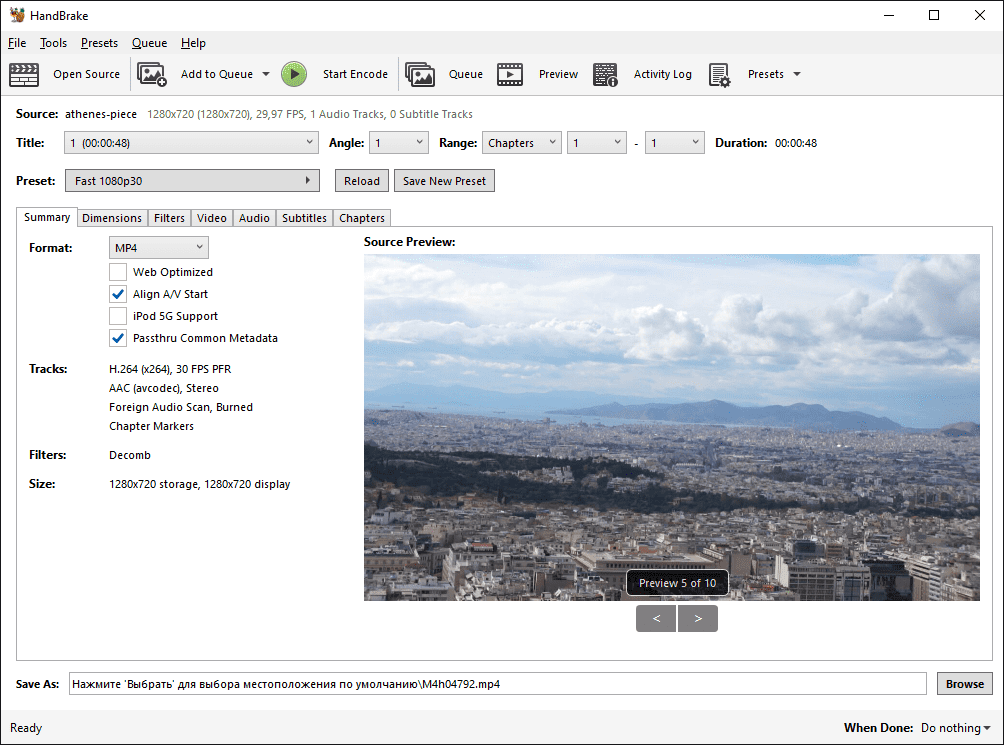
Task: Switch to the Dimensions tab
Action: coord(112,218)
